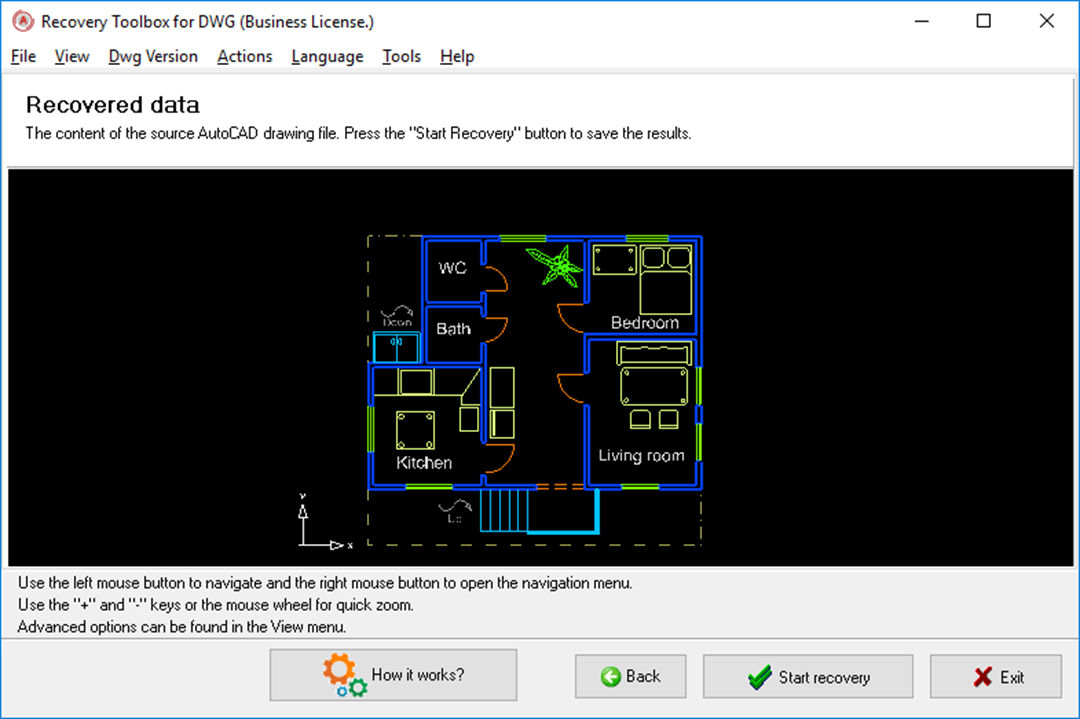This screenshot has width=1080, height=719.
Task: Click the How it works? button
Action: coord(393,675)
